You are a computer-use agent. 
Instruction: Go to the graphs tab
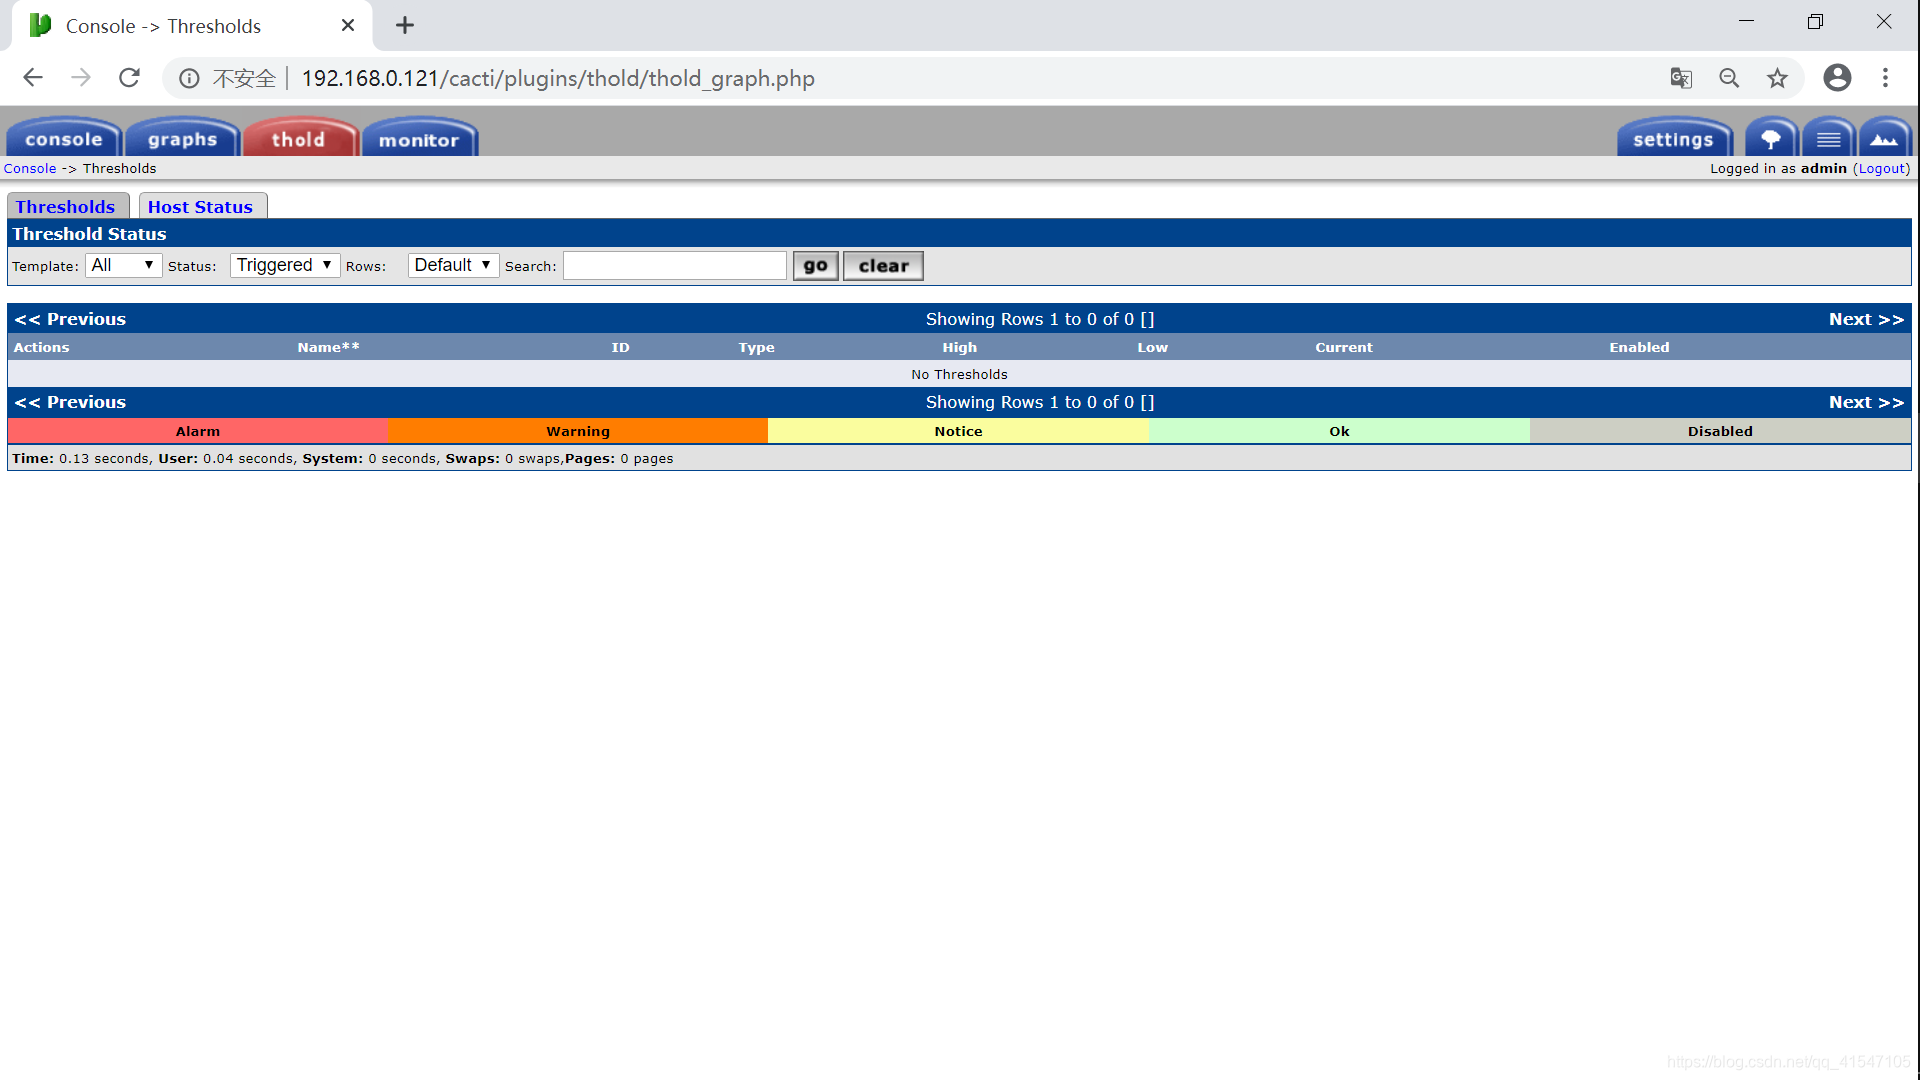[182, 140]
